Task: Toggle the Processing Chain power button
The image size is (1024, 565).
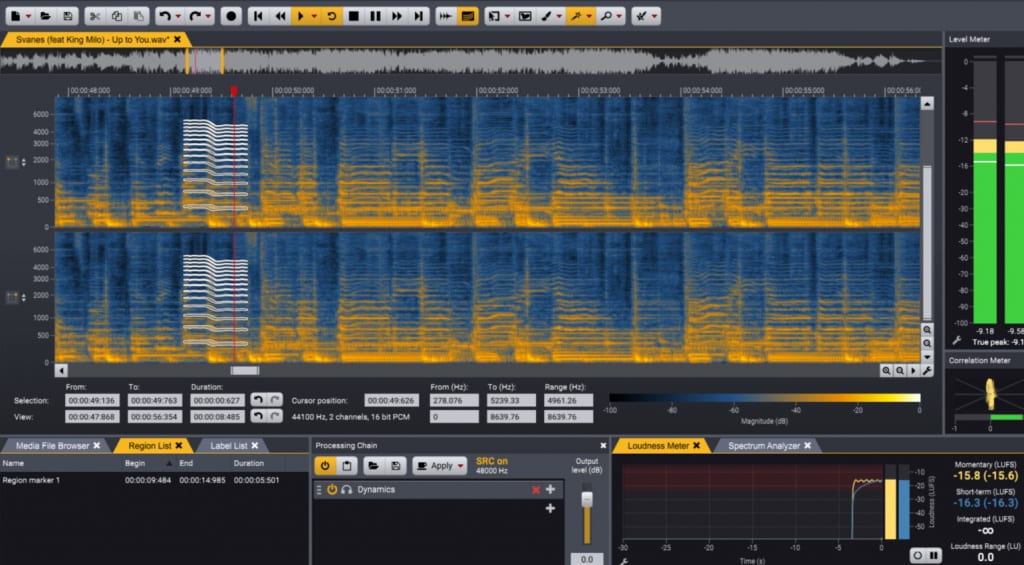Action: (x=324, y=466)
